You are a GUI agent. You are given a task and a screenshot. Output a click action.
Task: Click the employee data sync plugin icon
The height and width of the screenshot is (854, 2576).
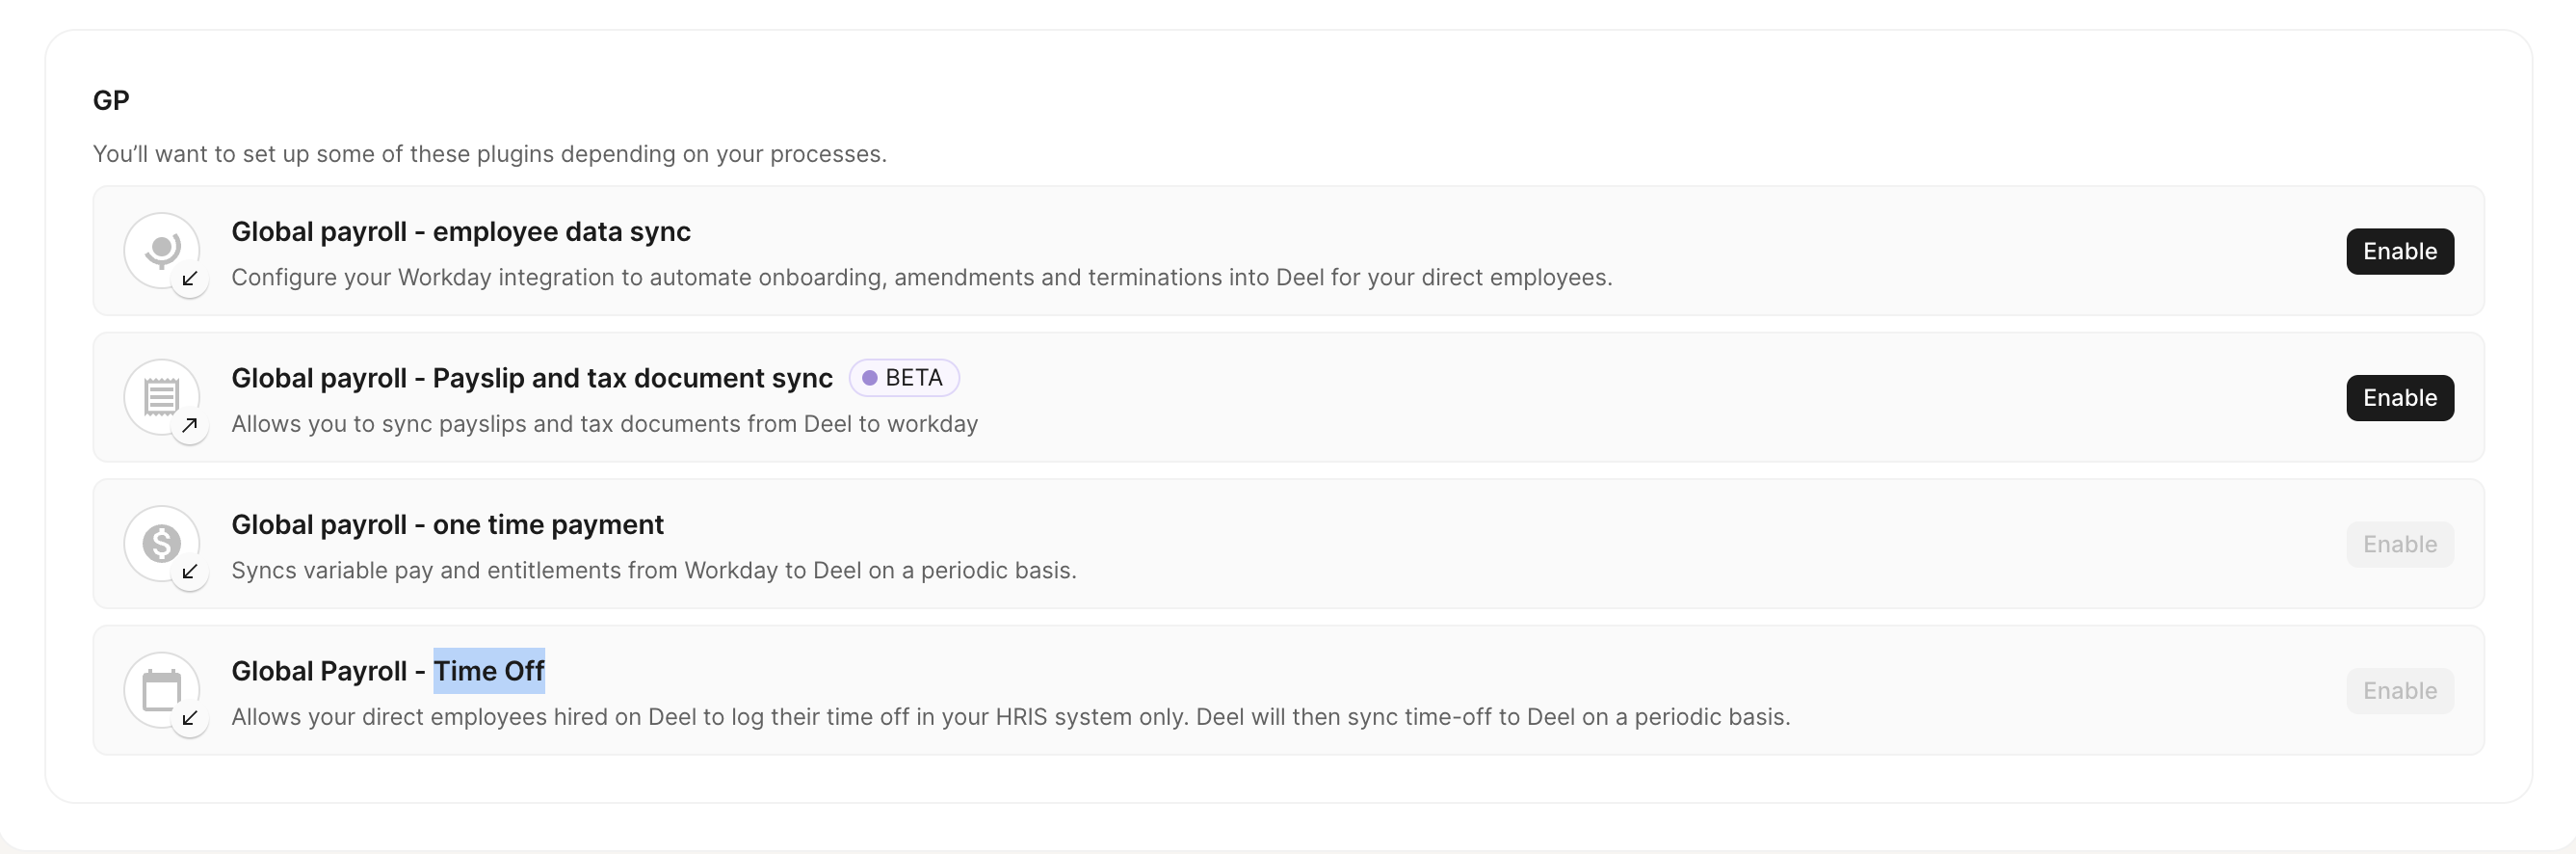coord(161,249)
